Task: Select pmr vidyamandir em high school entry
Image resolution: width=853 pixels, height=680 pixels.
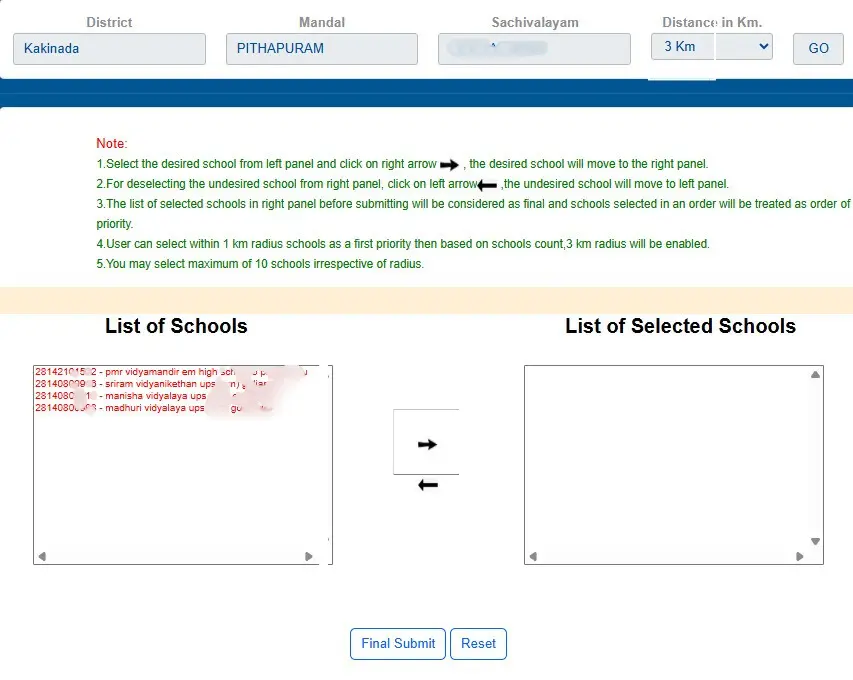Action: [x=171, y=372]
